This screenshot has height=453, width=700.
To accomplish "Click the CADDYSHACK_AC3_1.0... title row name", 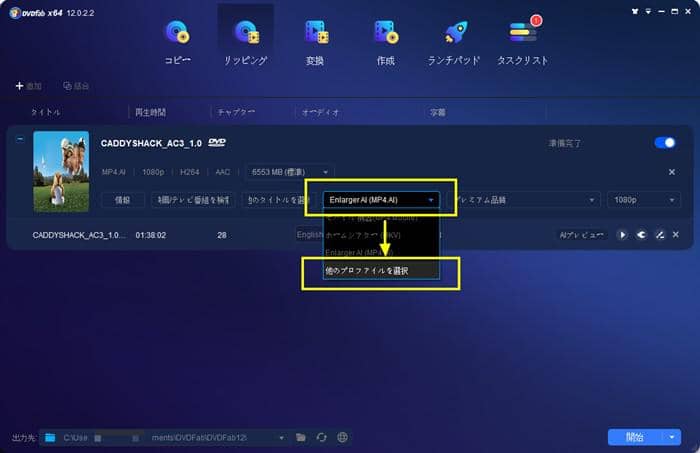I will [x=79, y=235].
